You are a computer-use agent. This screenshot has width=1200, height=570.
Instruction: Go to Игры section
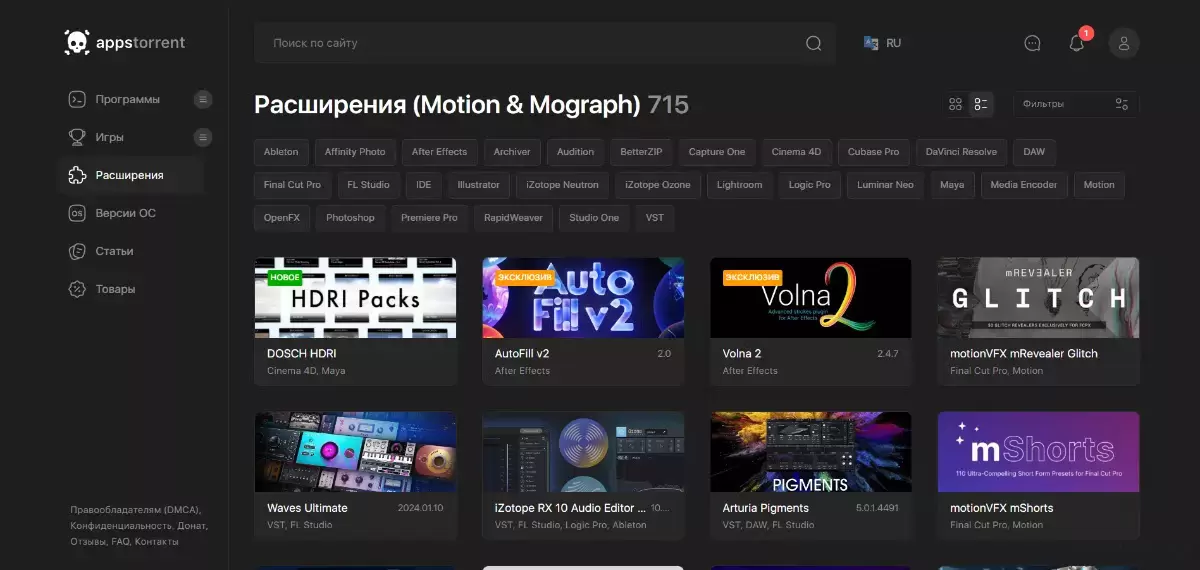[110, 137]
